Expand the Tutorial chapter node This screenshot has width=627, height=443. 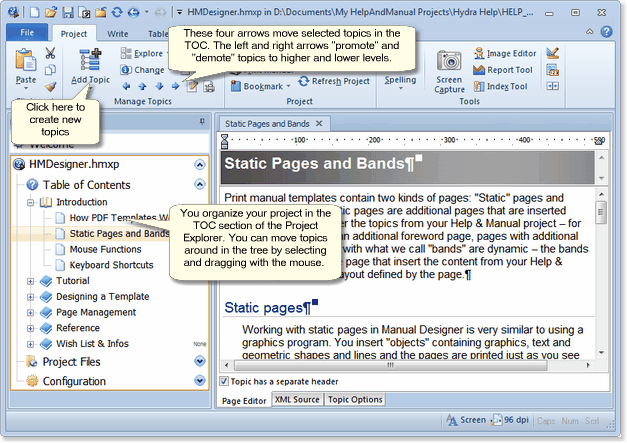click(30, 281)
